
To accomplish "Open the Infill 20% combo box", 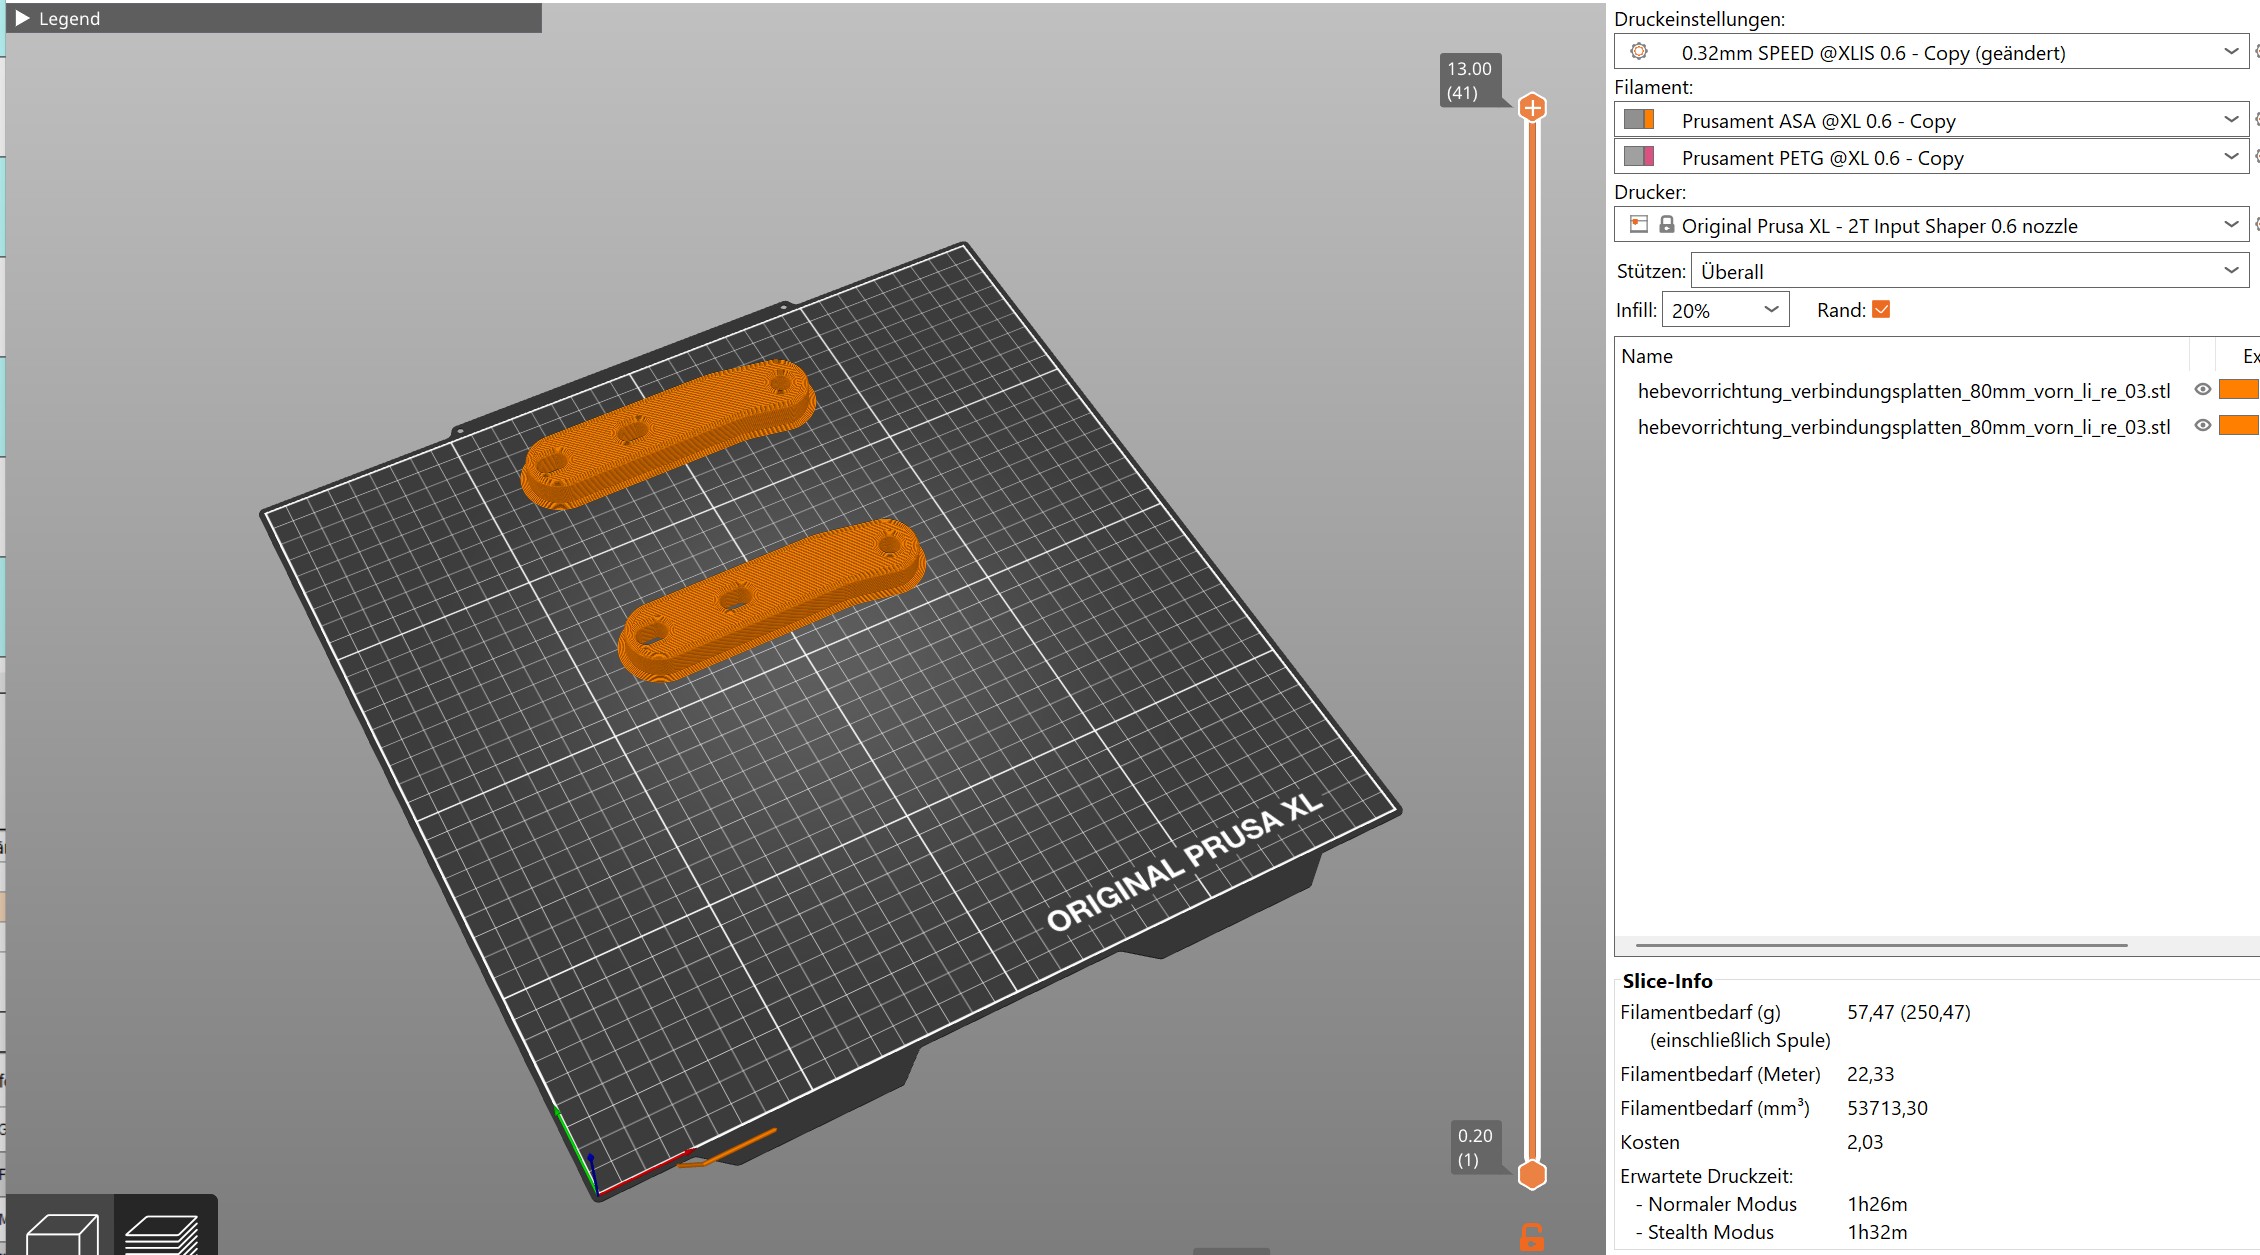I will coord(1725,310).
